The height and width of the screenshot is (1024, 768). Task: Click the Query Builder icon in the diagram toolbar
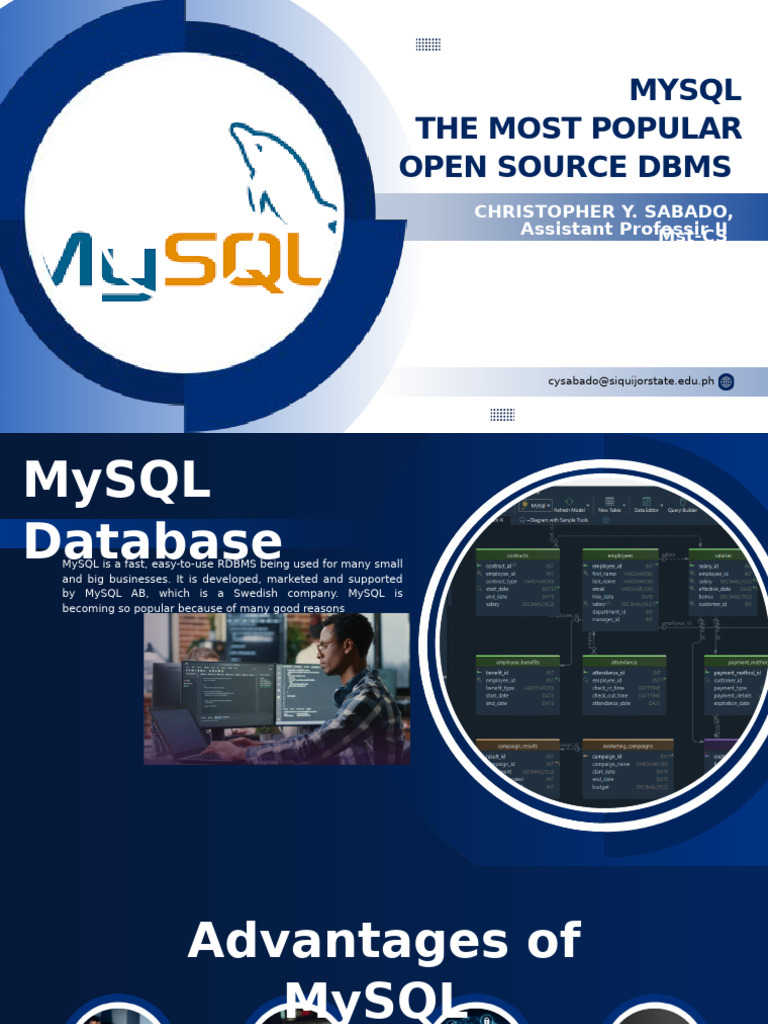click(x=682, y=502)
